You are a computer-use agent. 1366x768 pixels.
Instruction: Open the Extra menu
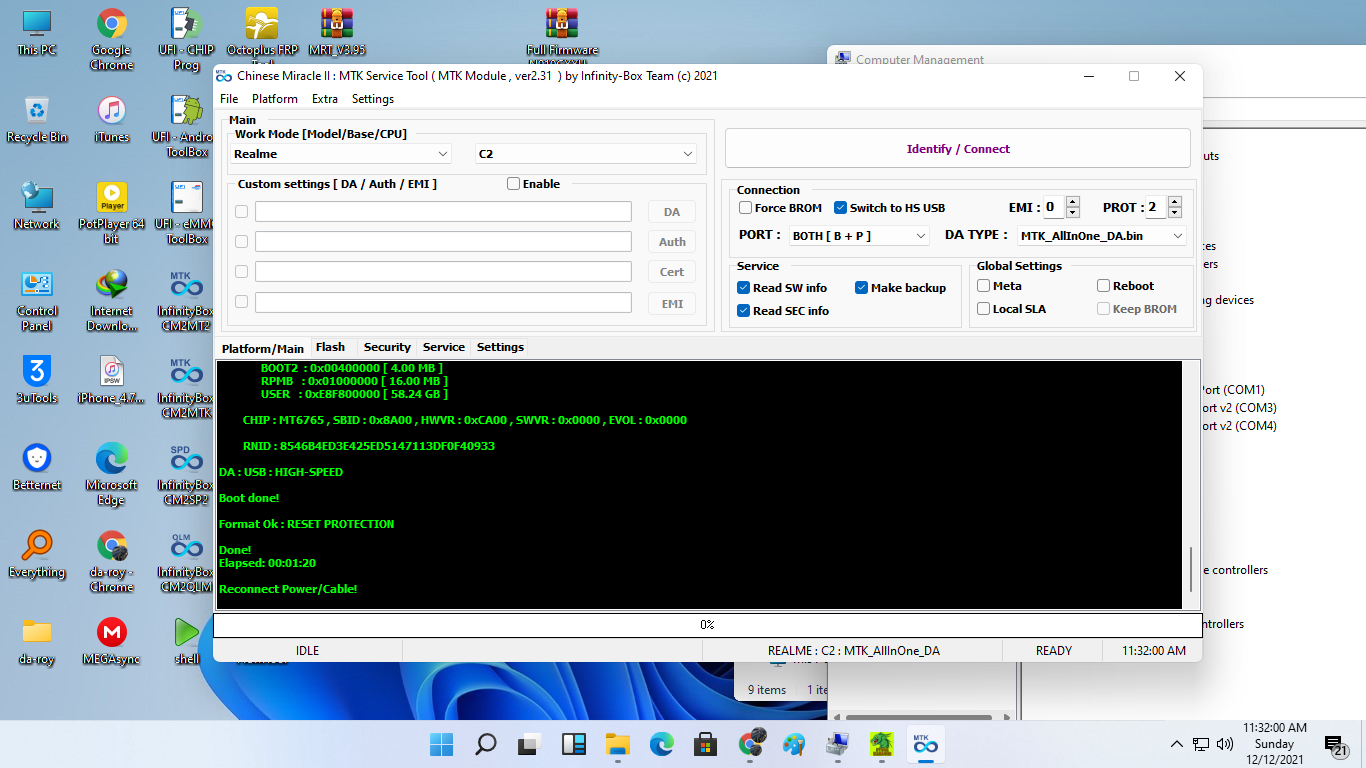click(325, 99)
